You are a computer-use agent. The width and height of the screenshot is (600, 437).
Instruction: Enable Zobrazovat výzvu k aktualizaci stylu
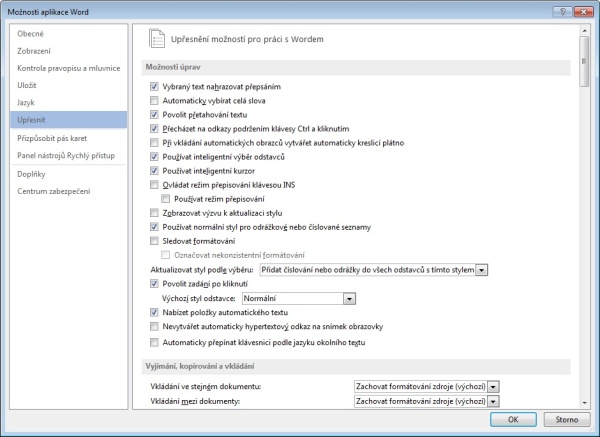click(x=154, y=213)
